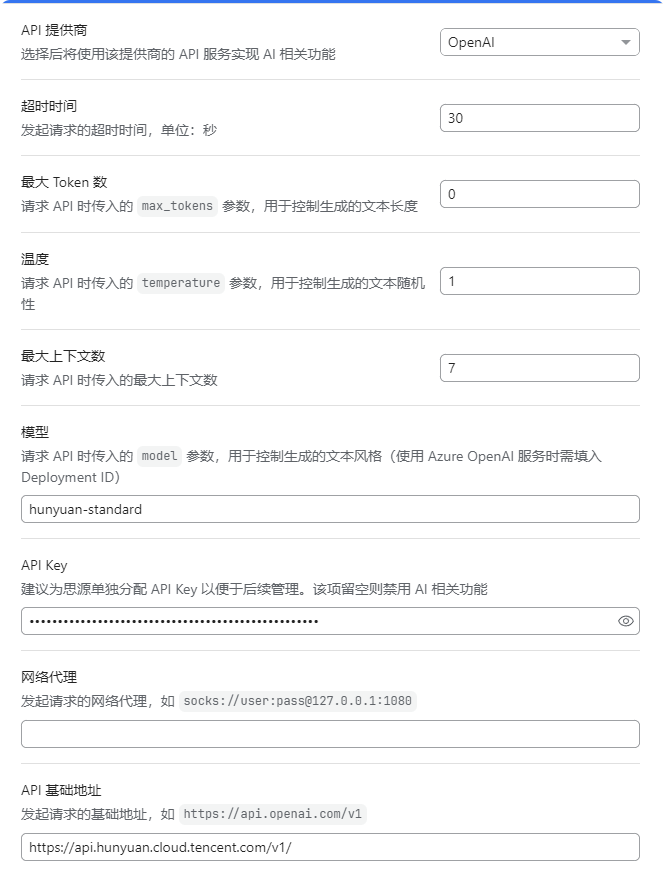Screen dimensions: 665x875
Task: Click the 最大 Token 数 input showing 0
Action: (x=540, y=193)
